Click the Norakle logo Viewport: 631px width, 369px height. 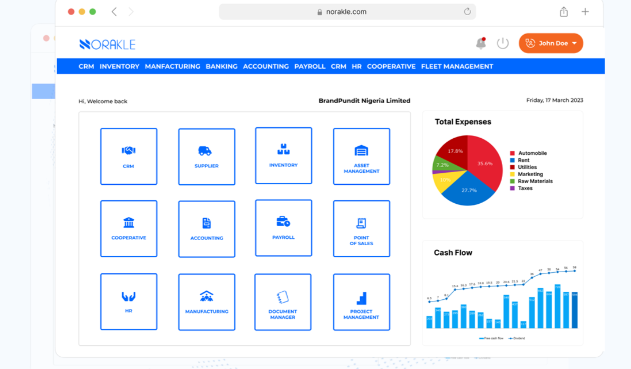(x=107, y=44)
